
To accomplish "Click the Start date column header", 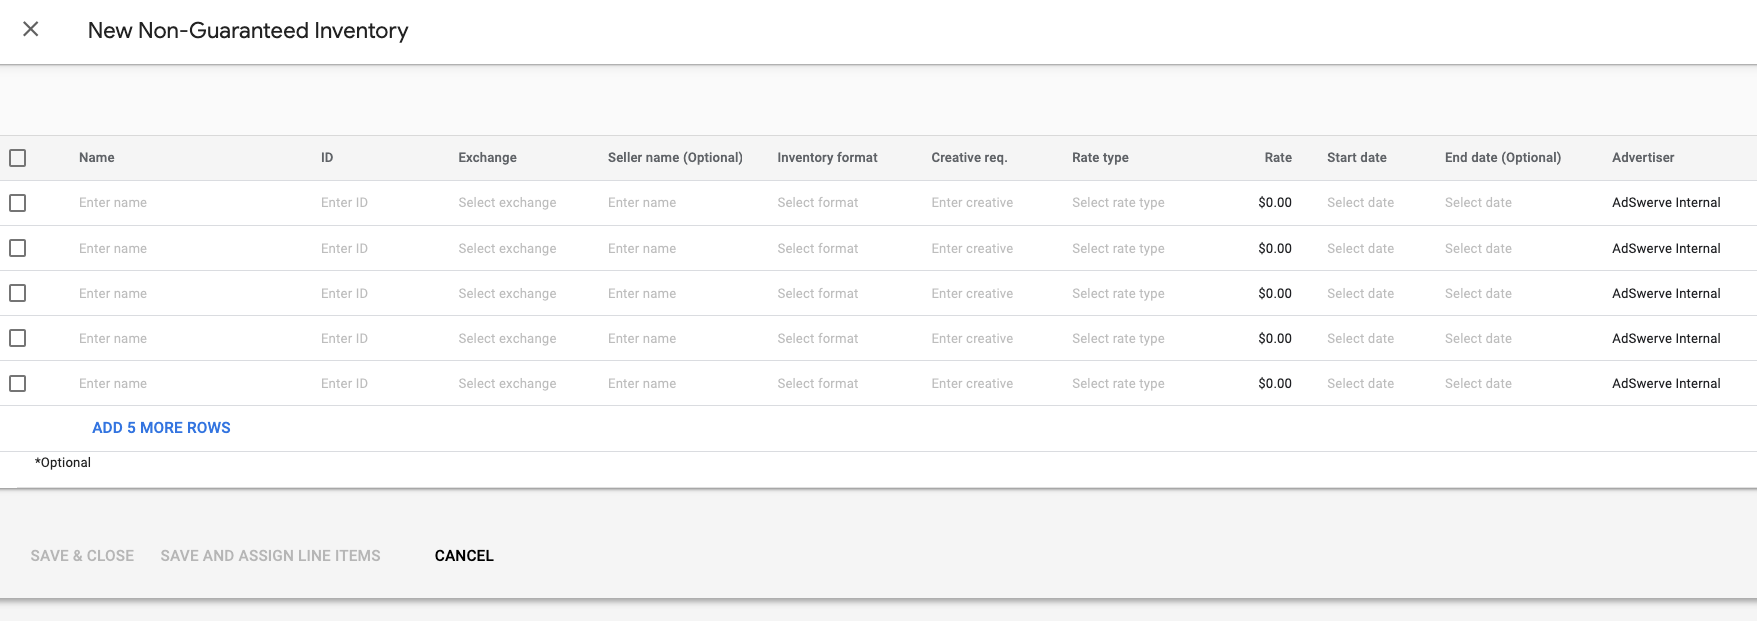I will (x=1357, y=158).
